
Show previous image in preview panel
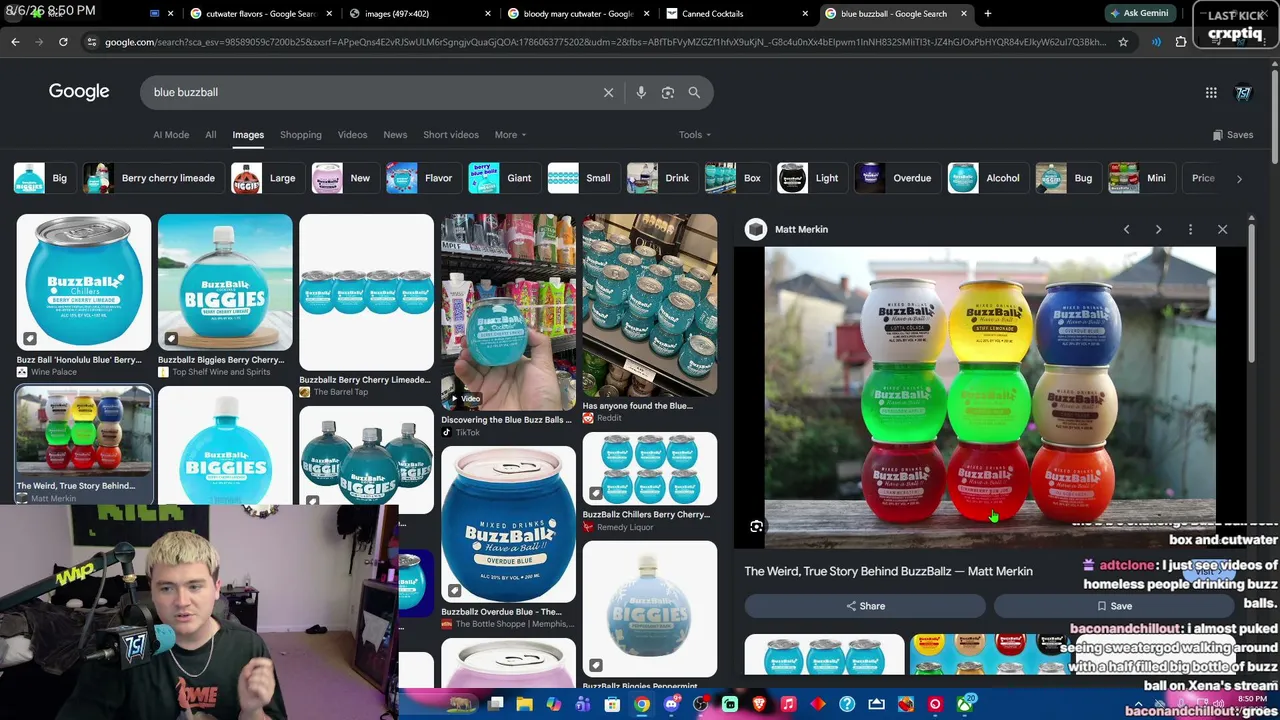[1126, 229]
